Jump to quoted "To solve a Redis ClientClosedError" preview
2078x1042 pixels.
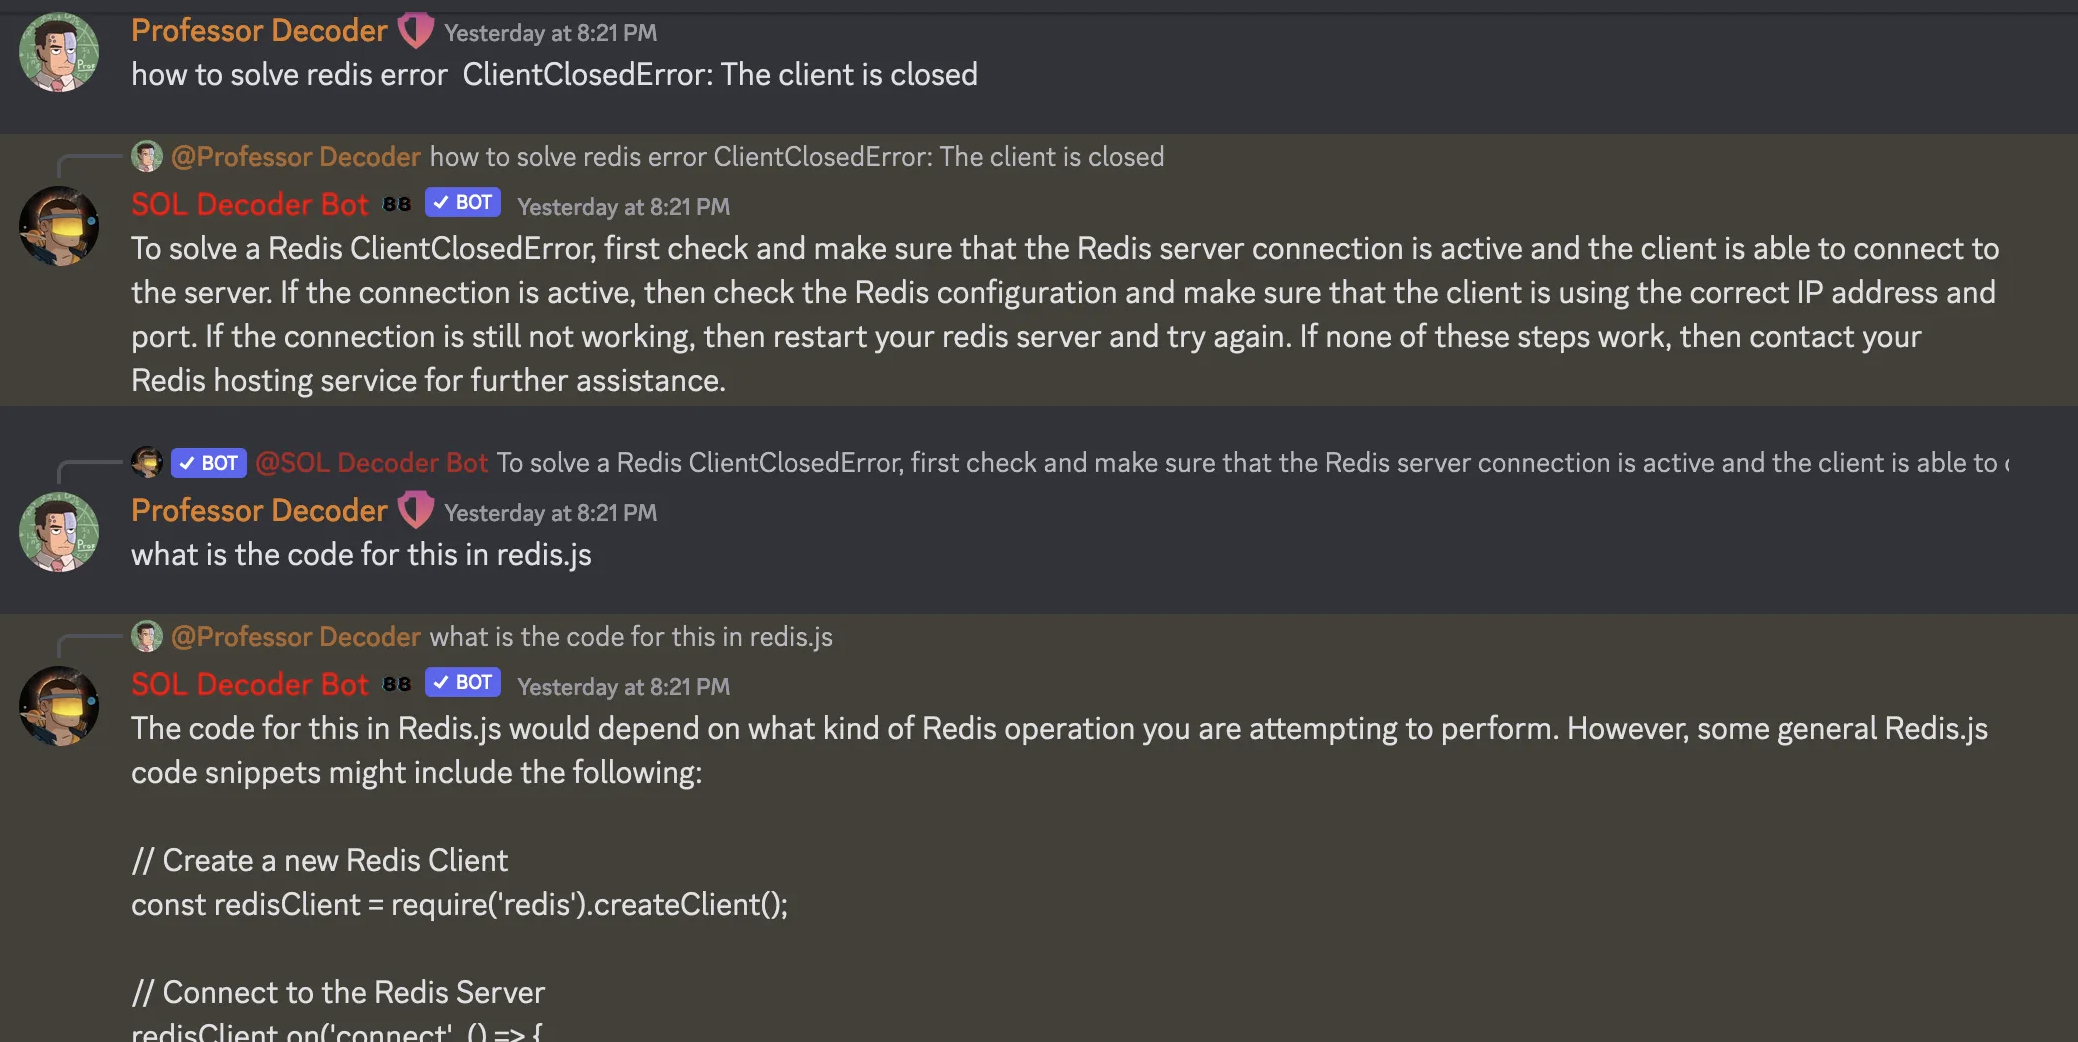pos(1250,463)
